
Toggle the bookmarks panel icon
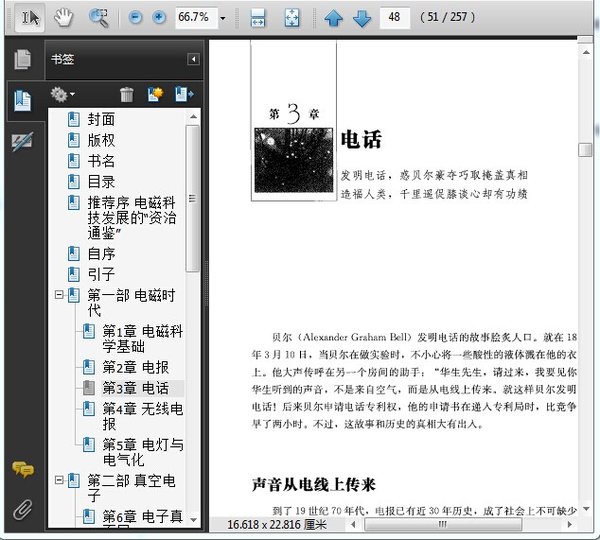[21, 100]
